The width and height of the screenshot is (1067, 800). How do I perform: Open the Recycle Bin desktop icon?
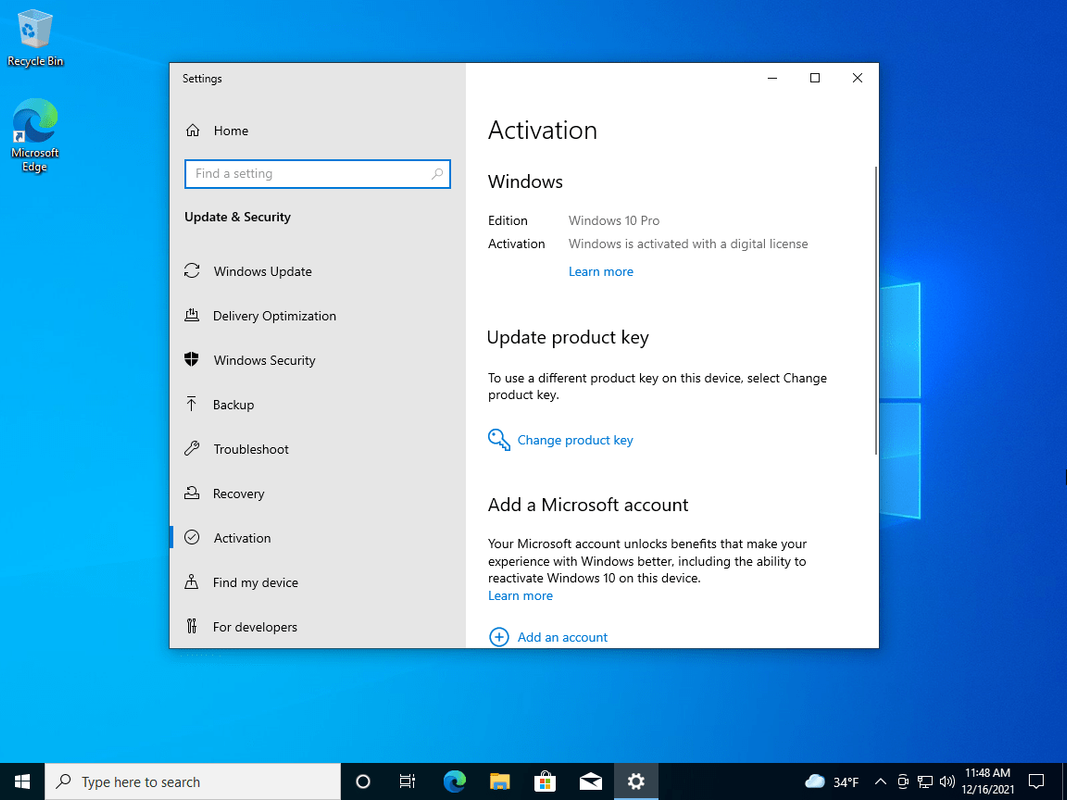35,39
